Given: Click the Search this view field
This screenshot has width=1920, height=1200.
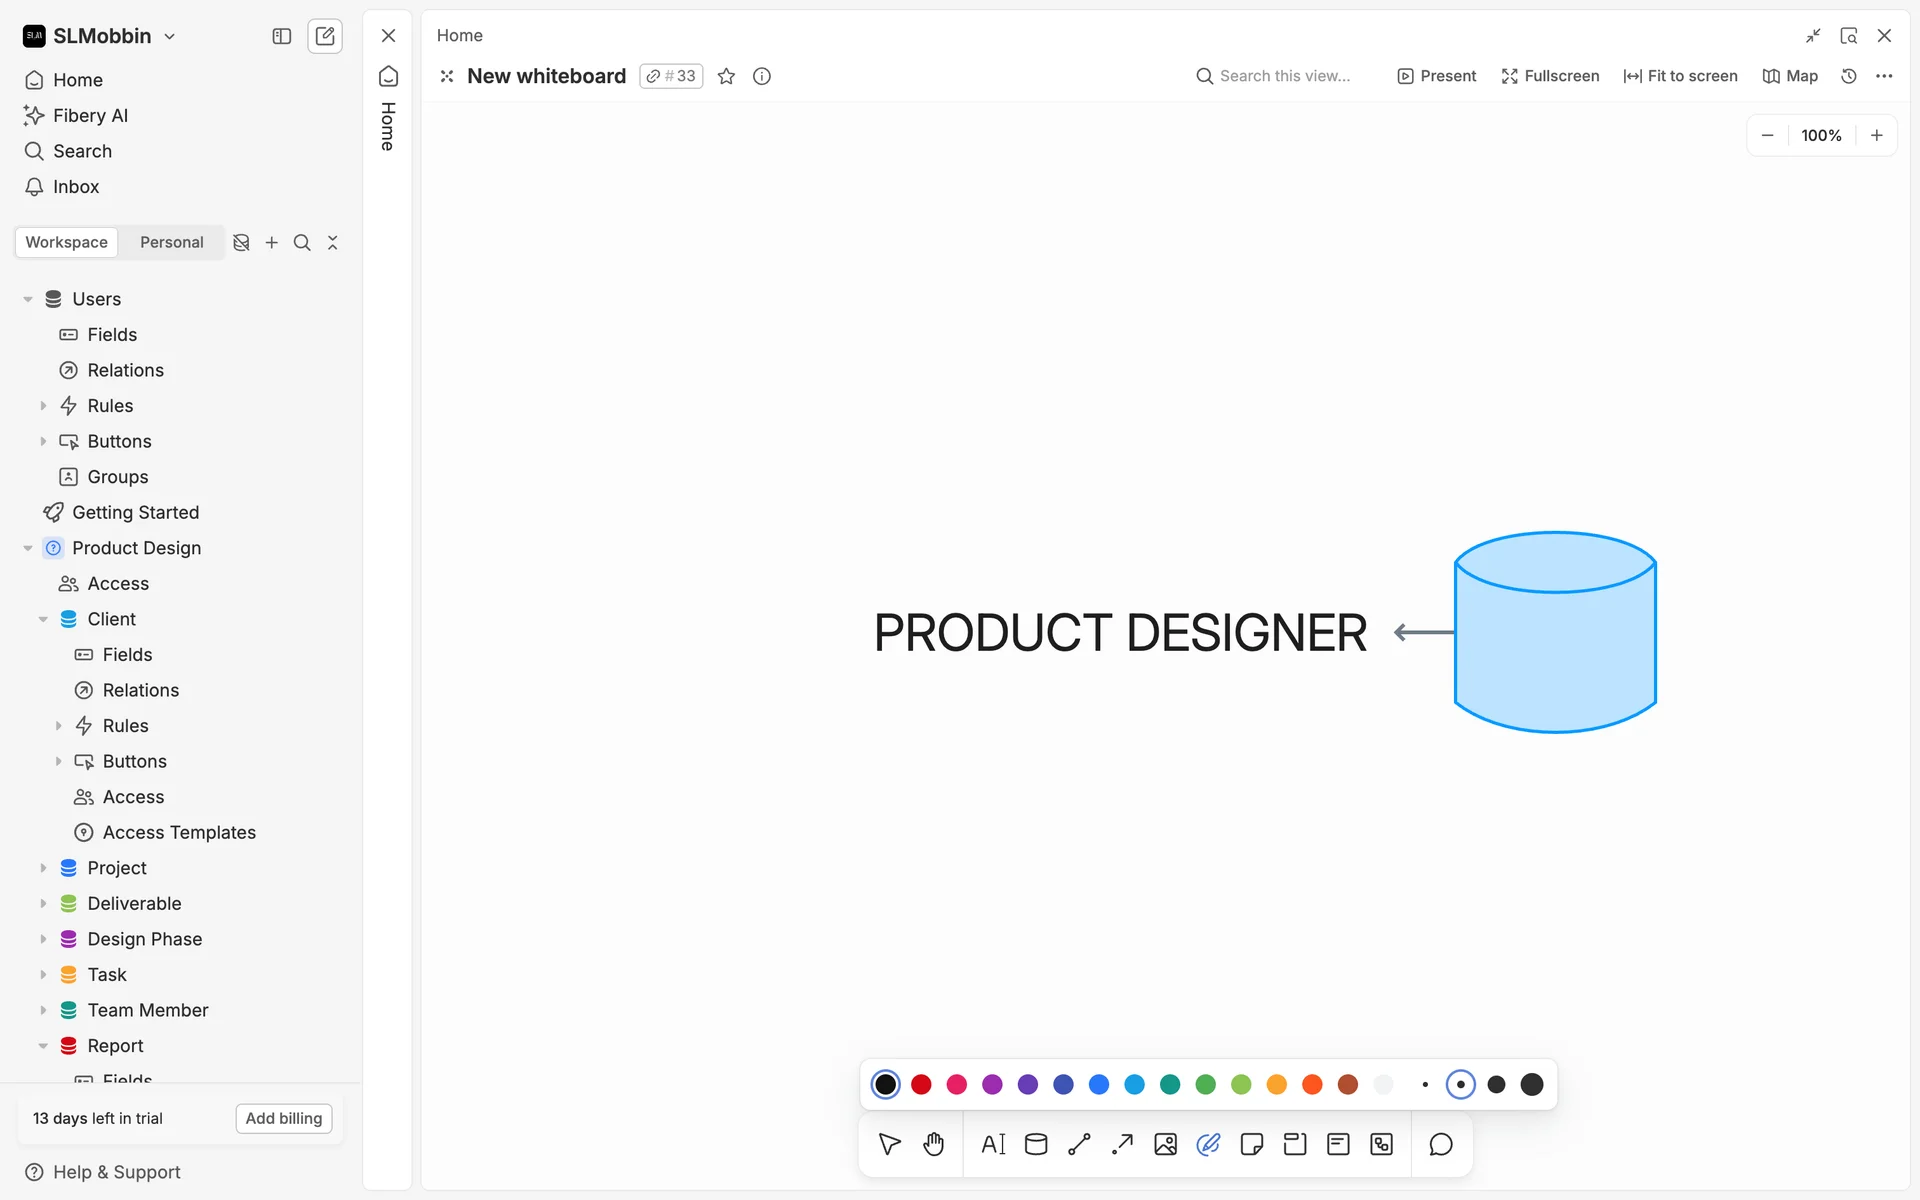Looking at the screenshot, I should (1284, 76).
